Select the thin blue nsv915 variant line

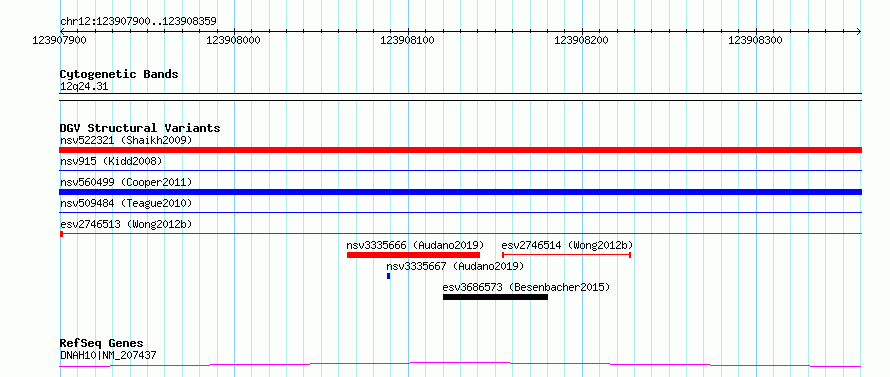(460, 170)
